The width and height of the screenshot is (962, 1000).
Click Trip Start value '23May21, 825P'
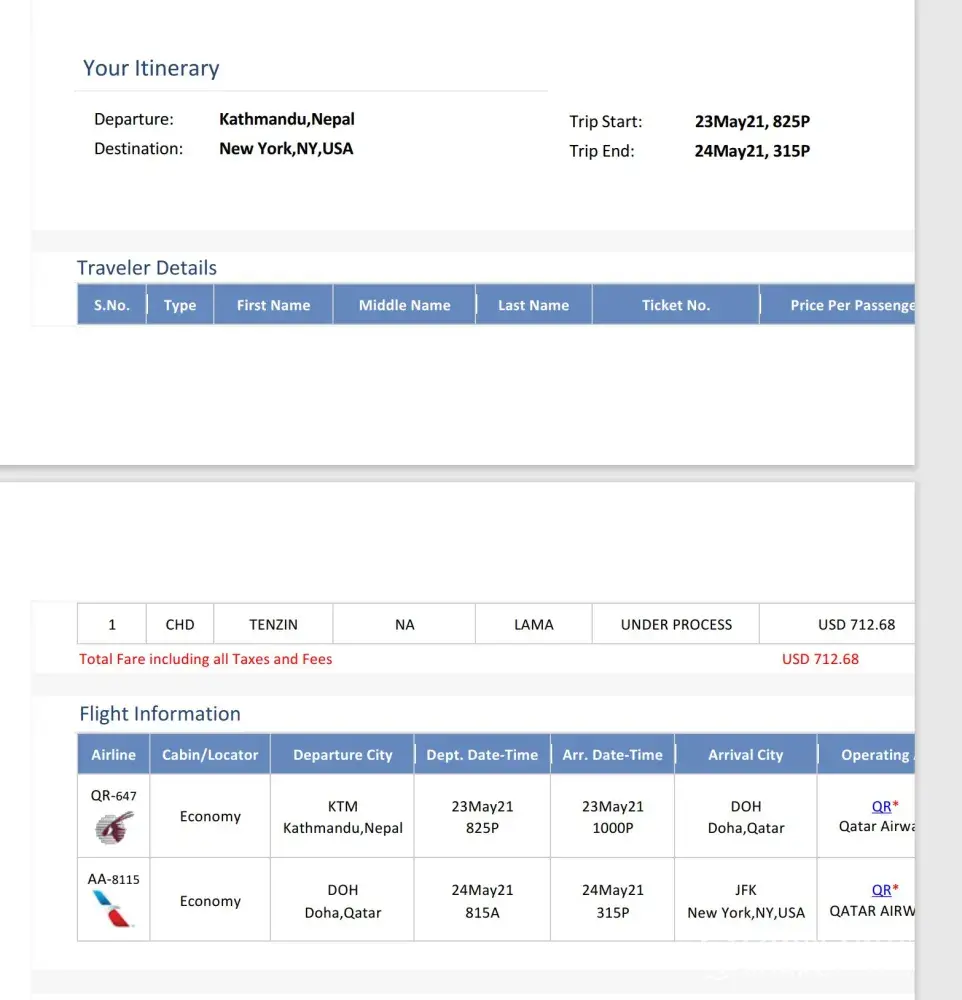[x=752, y=121]
